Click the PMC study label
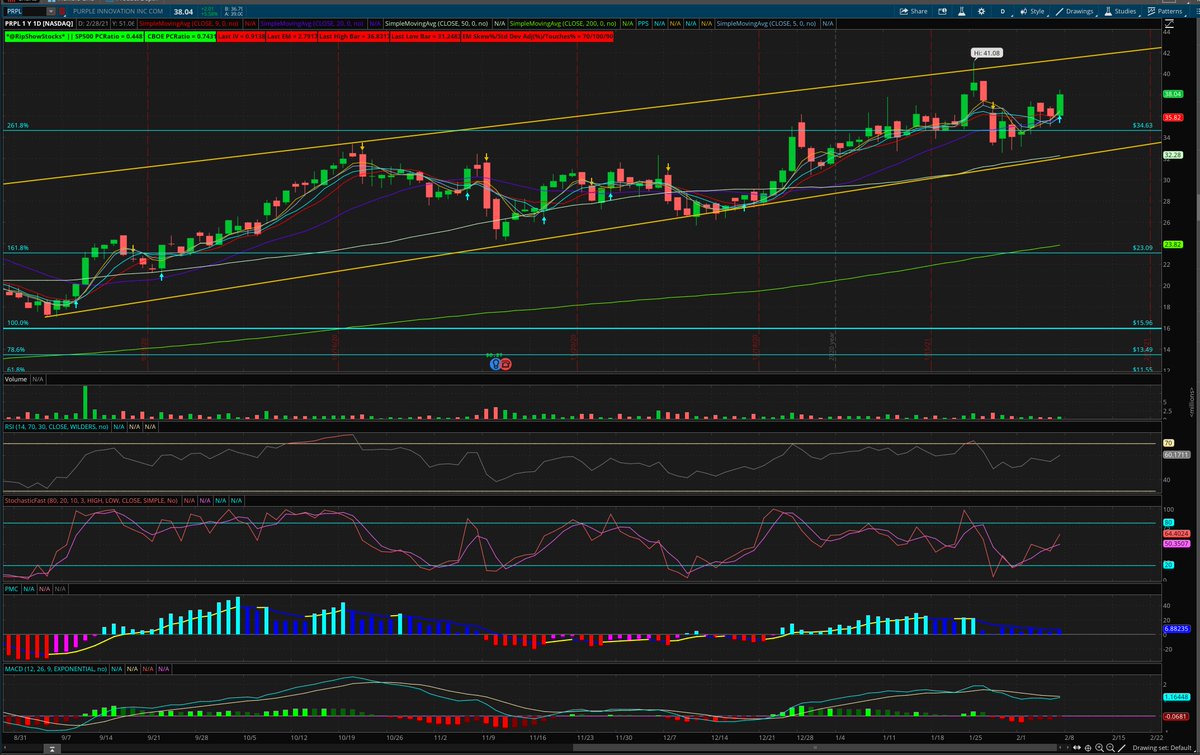 [12, 589]
